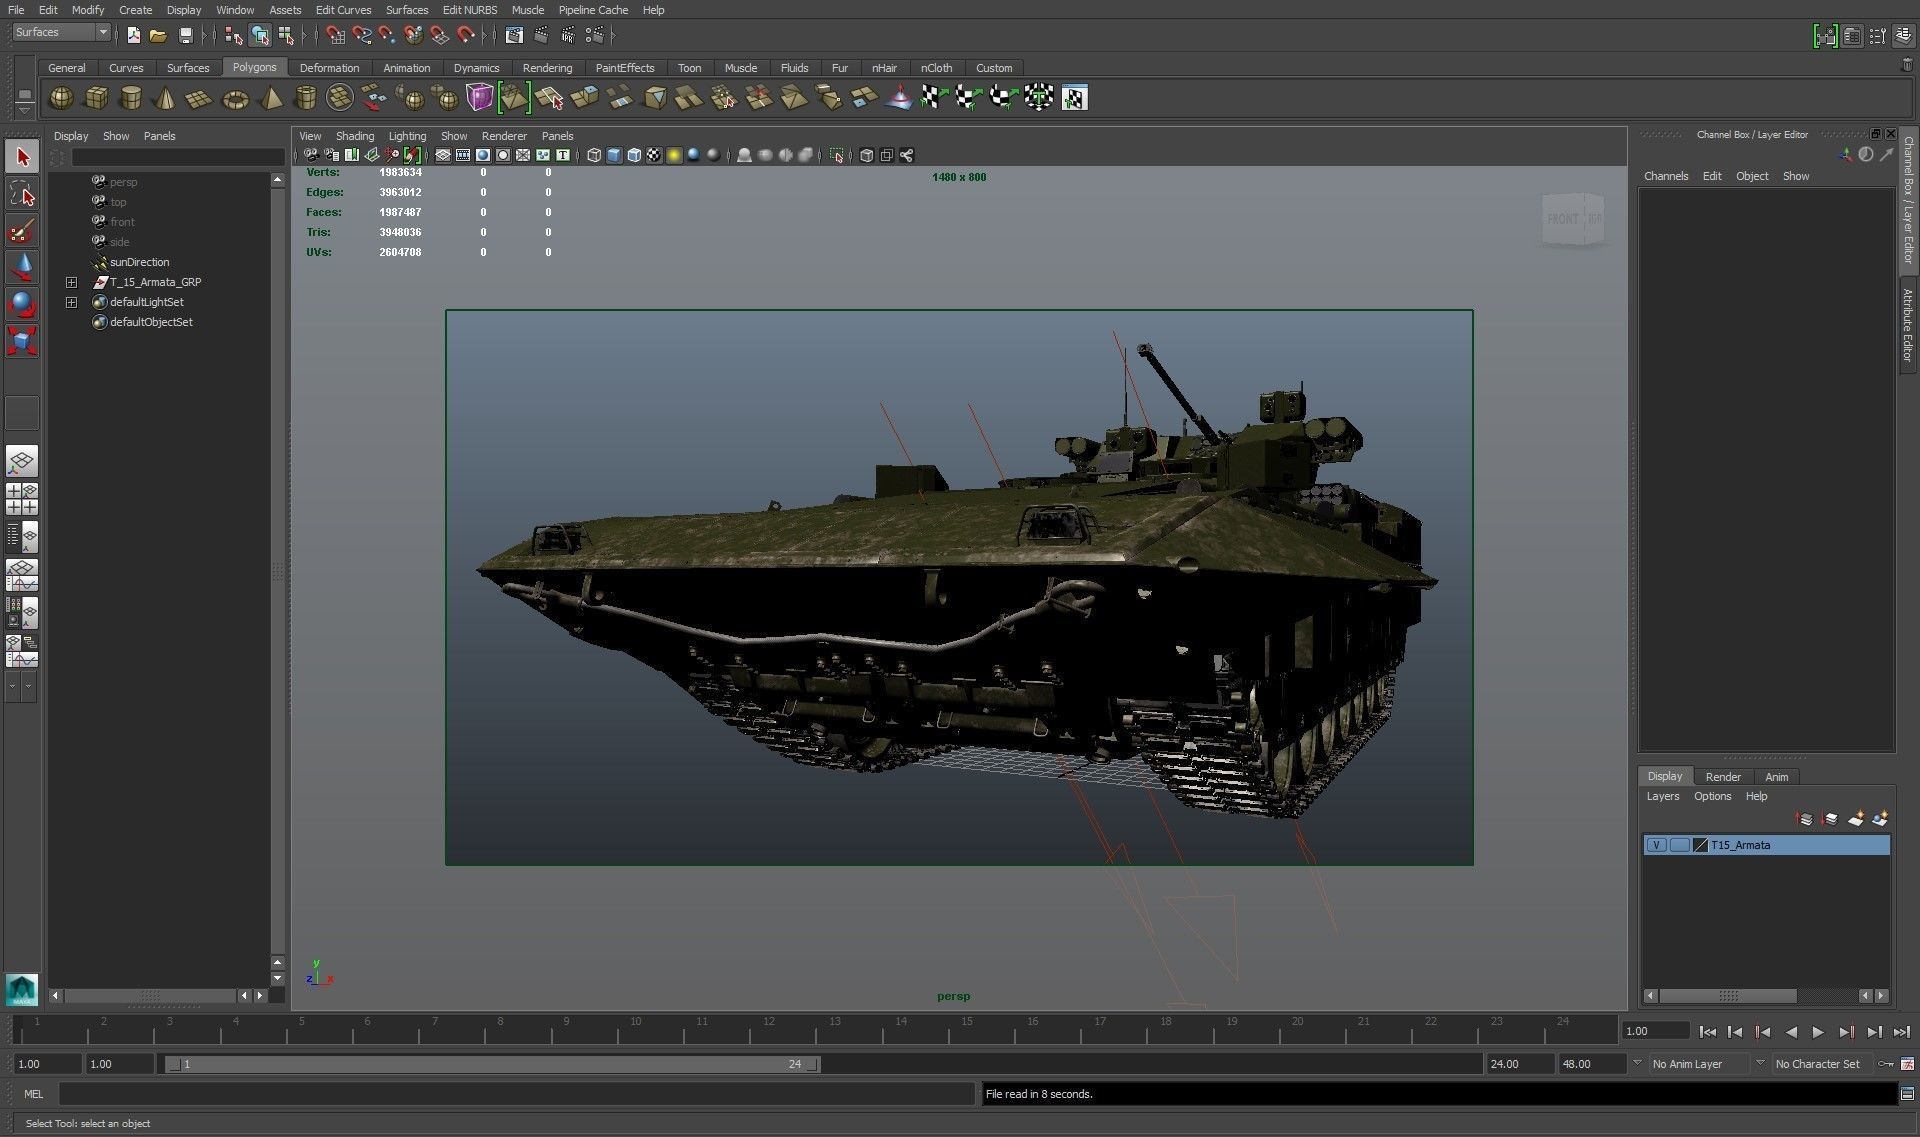Viewport: 1920px width, 1137px height.
Task: Click the MEL command line input
Action: pyautogui.click(x=516, y=1094)
